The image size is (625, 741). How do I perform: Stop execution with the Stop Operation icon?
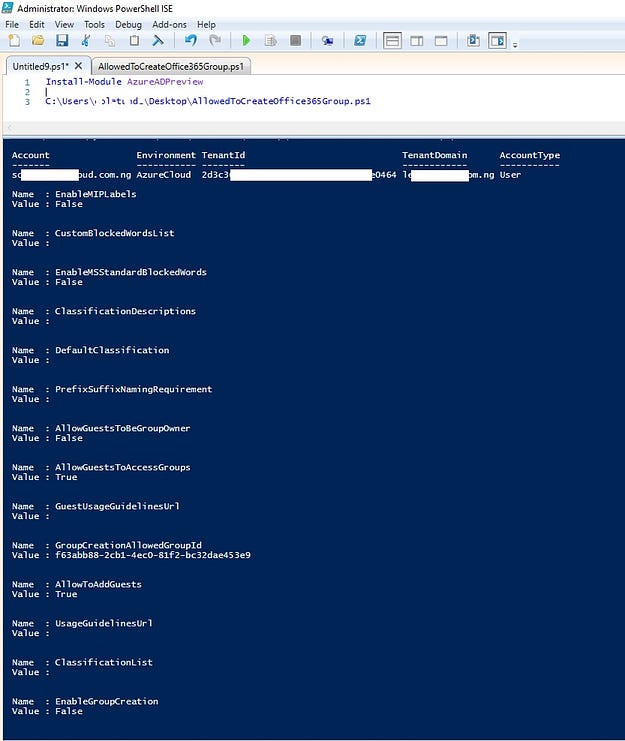(295, 41)
